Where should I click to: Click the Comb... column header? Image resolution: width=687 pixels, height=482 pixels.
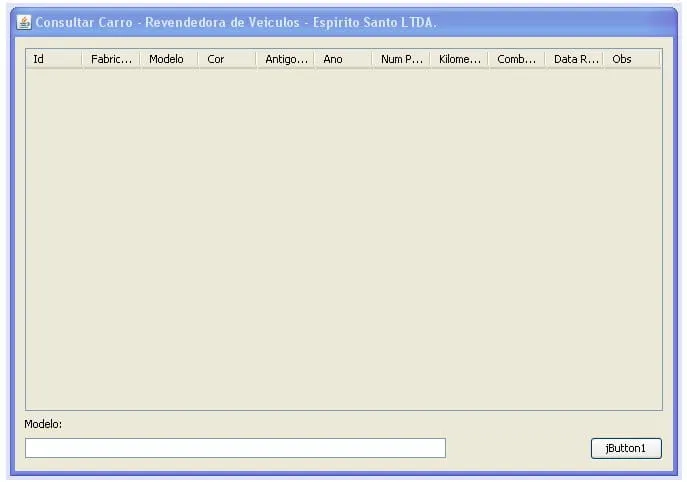pos(517,59)
